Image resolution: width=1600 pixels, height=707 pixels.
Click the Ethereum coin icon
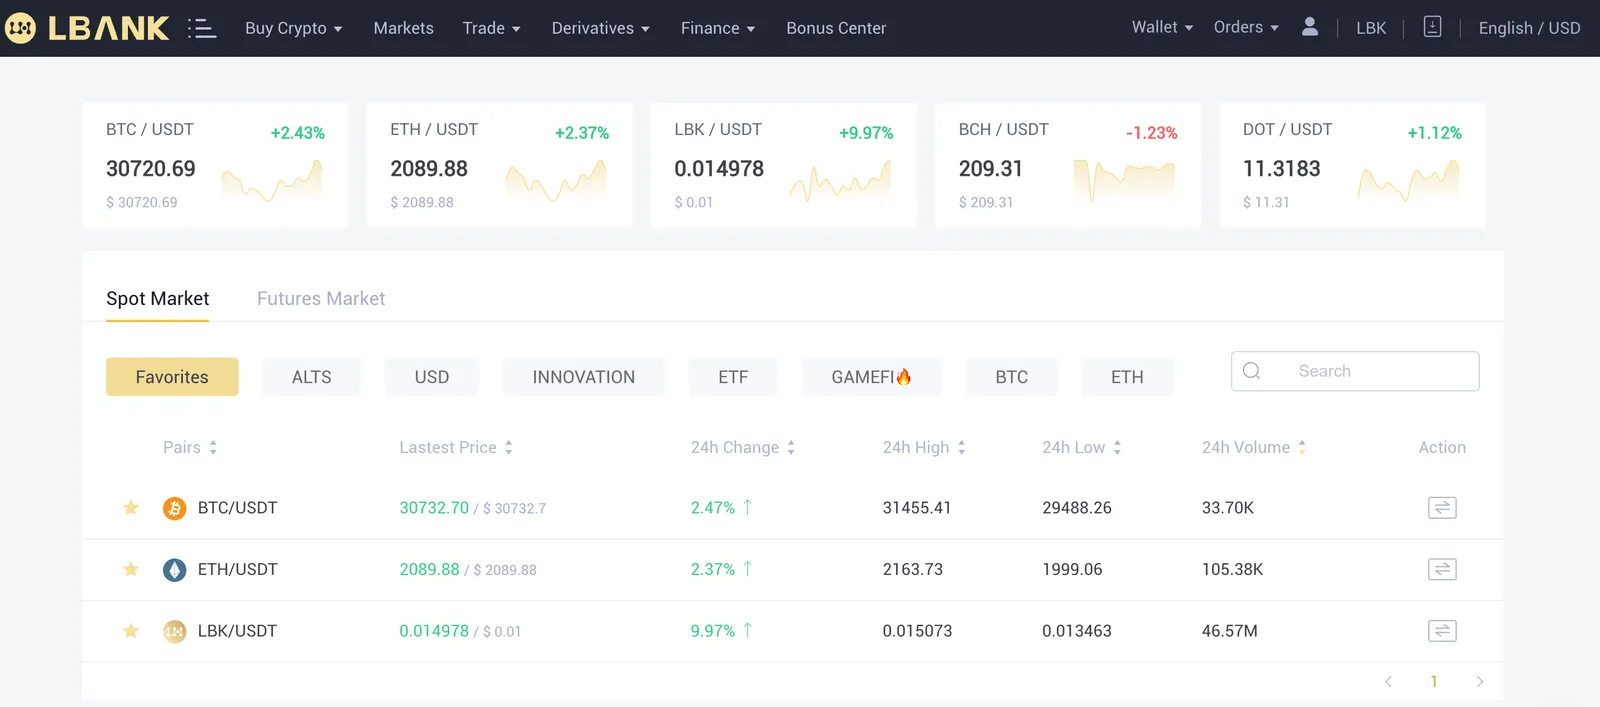tap(175, 570)
